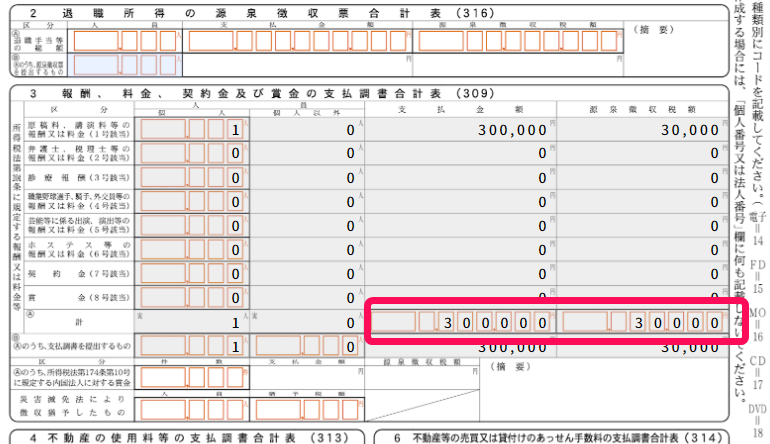Click the 個人 count field in the 弁護士、税理士 row

click(x=192, y=153)
